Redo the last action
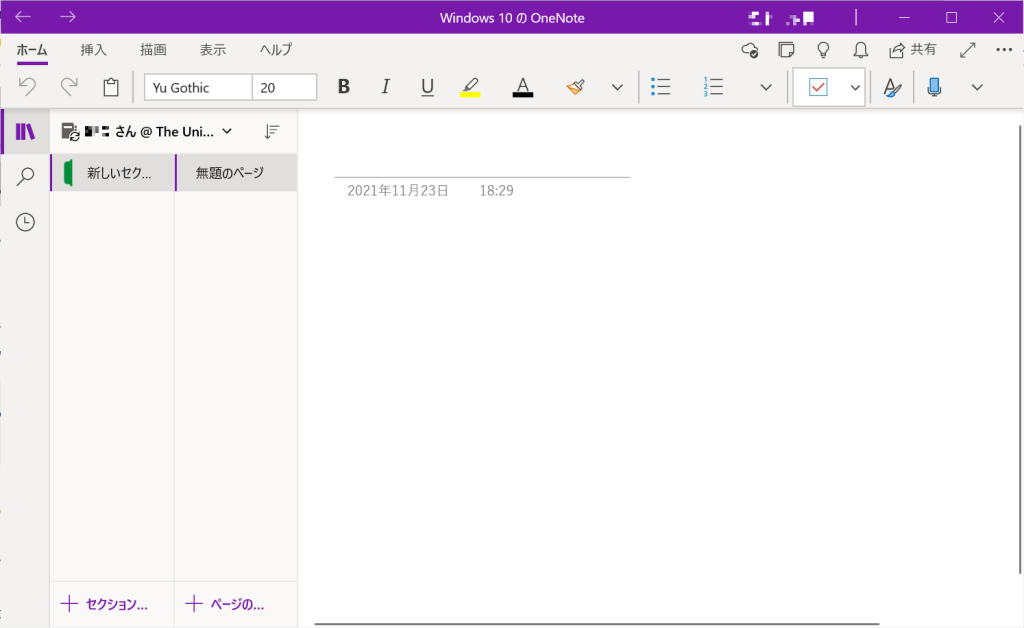This screenshot has width=1024, height=628. coord(69,87)
